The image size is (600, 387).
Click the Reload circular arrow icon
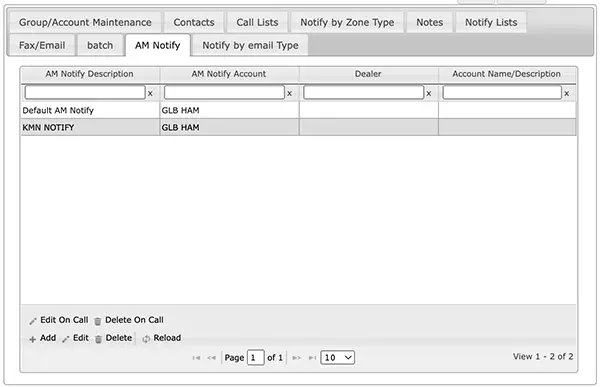pos(146,339)
